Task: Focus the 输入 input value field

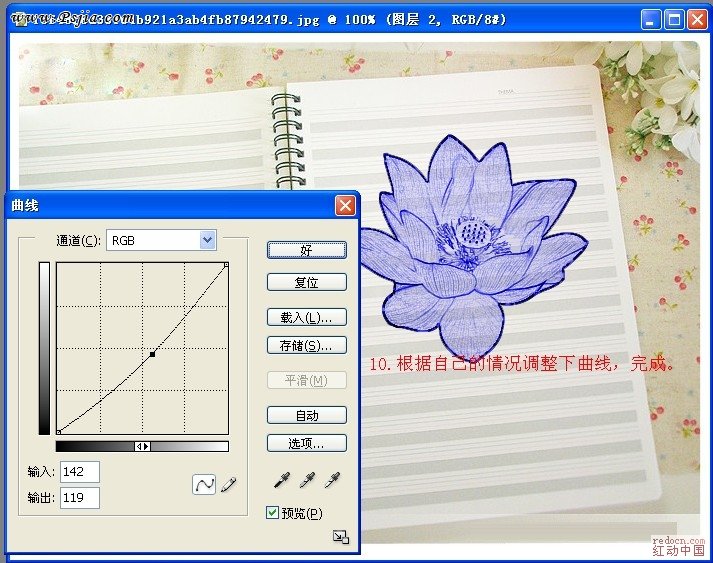Action: pyautogui.click(x=80, y=472)
